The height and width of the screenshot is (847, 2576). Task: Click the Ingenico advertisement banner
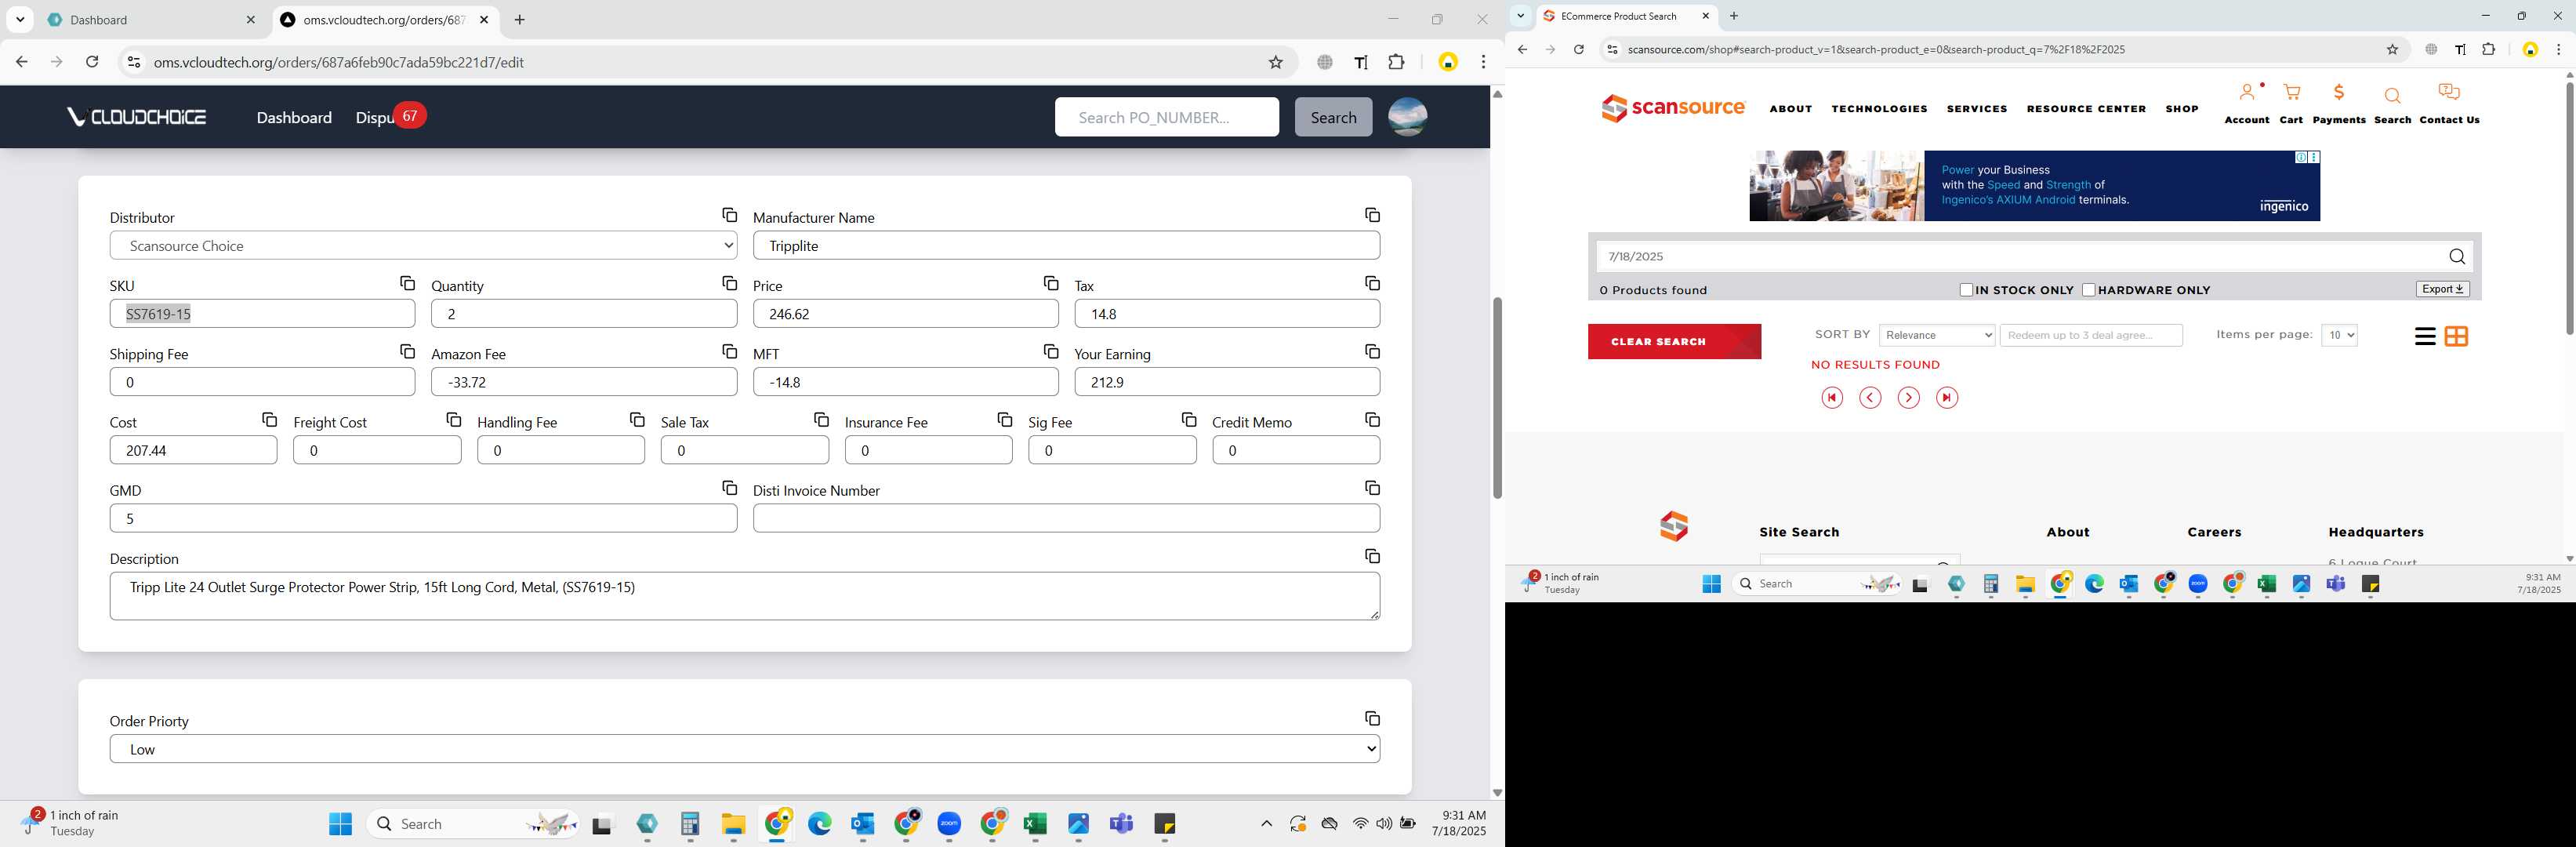point(2034,186)
